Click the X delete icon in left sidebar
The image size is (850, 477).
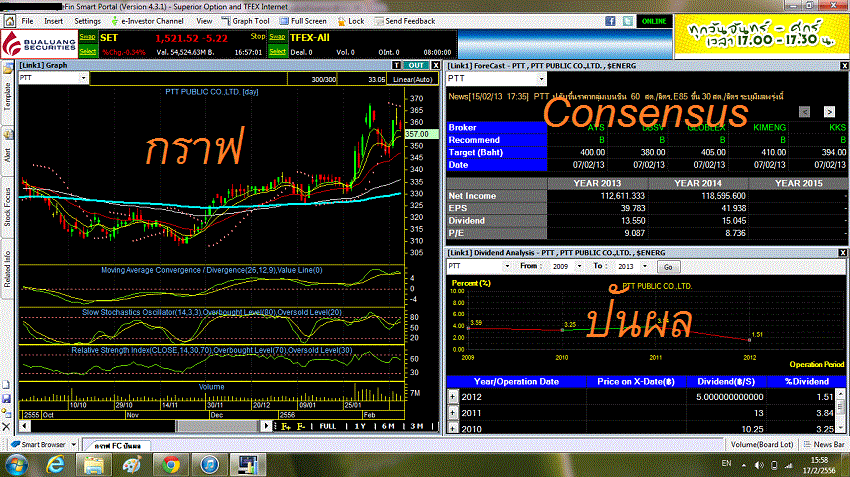click(x=7, y=427)
